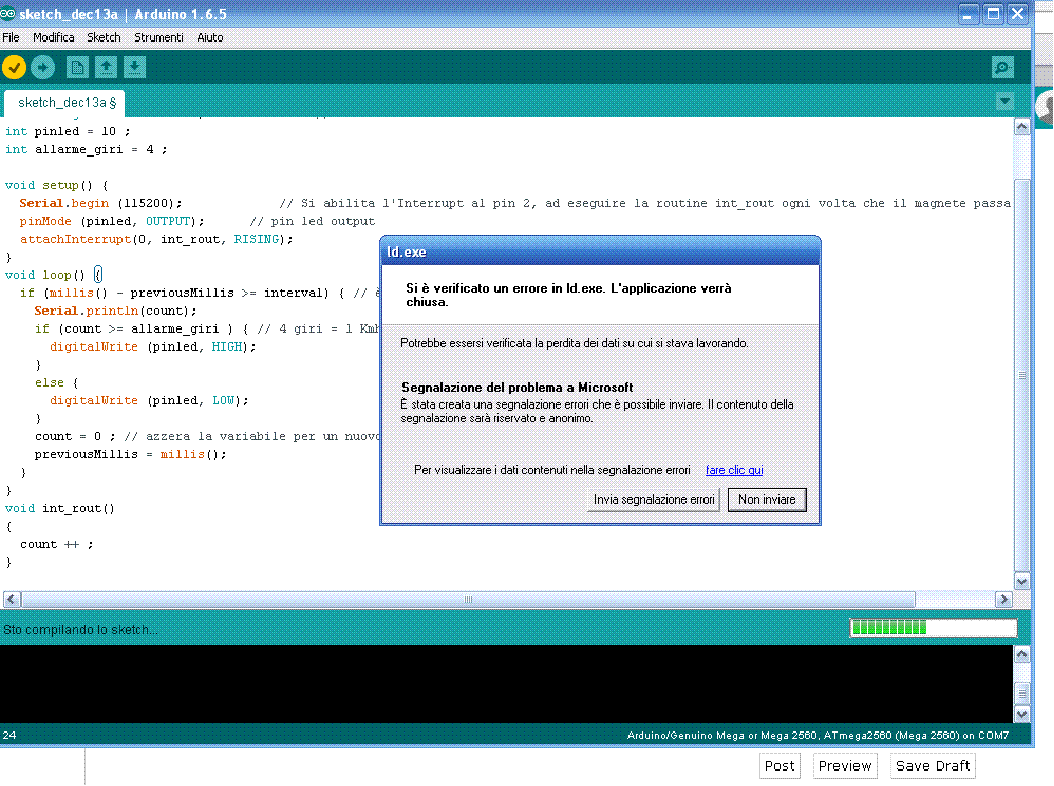
Task: Click the Non inviare button
Action: point(767,499)
